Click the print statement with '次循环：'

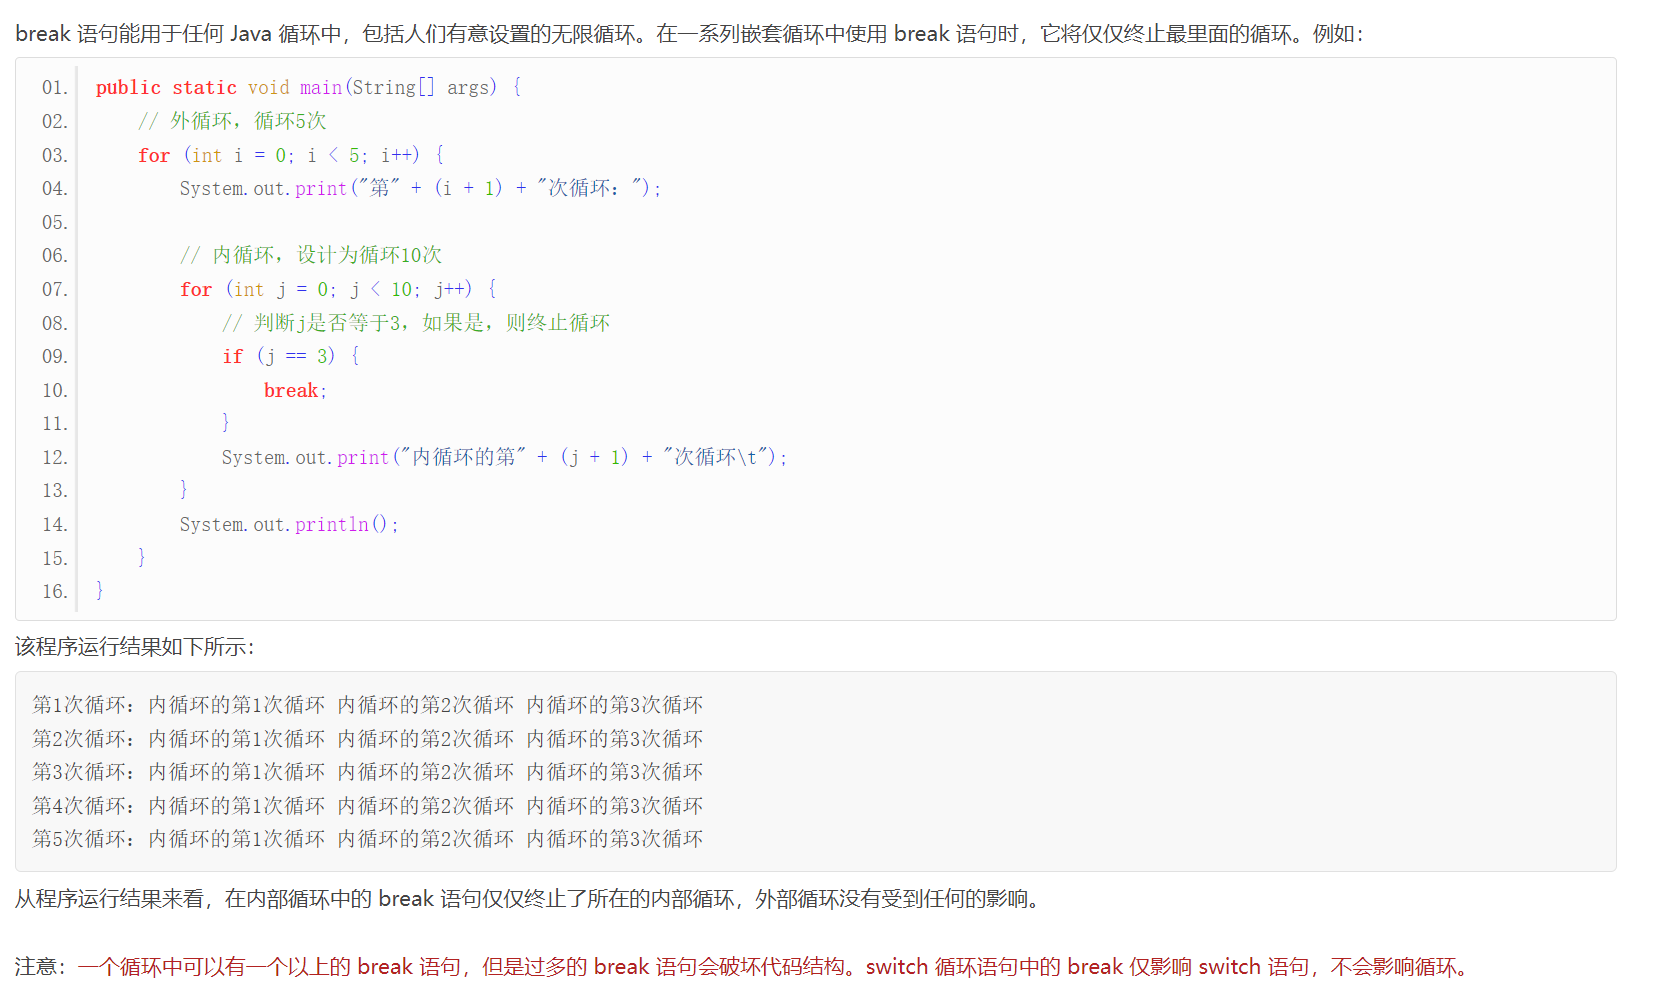click(420, 188)
